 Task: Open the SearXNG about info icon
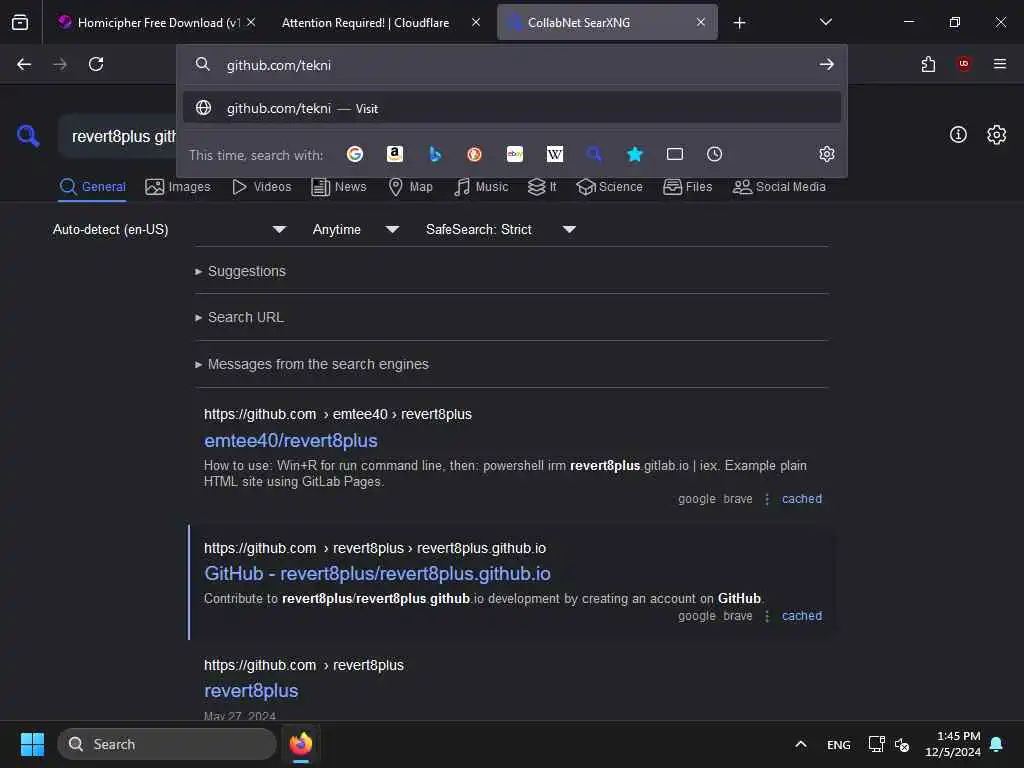tap(958, 135)
